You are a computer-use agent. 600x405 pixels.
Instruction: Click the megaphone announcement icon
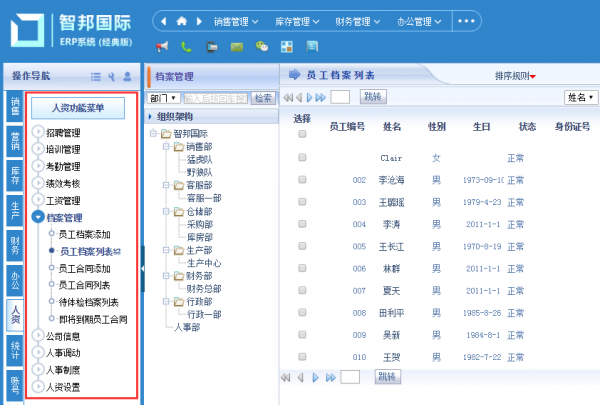pyautogui.click(x=162, y=47)
